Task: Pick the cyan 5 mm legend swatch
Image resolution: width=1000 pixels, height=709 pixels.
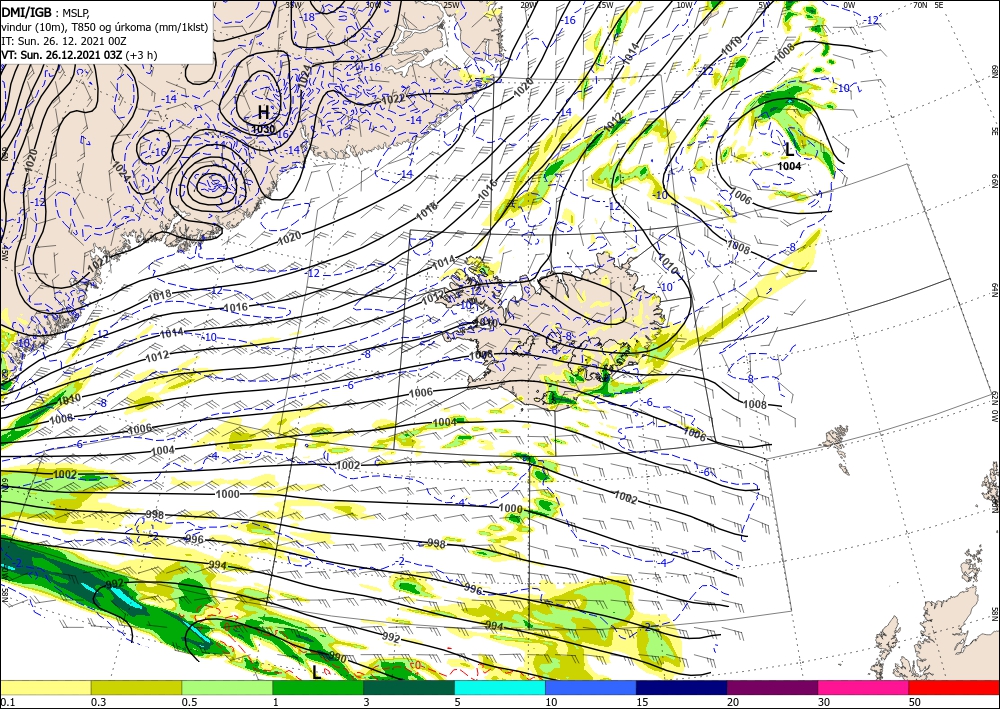Action: (500, 687)
